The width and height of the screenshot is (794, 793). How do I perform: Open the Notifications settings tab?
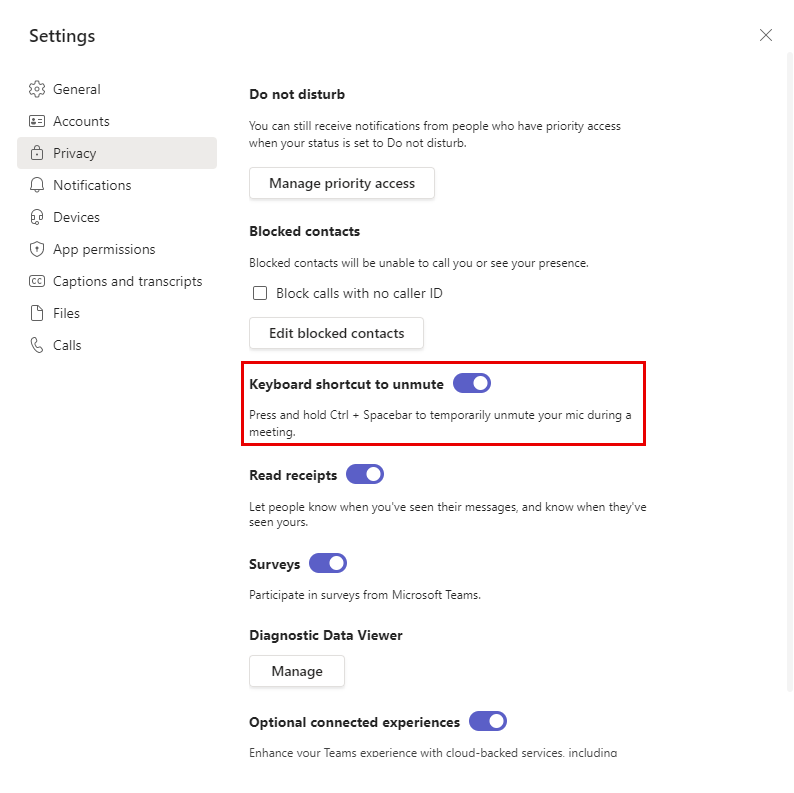tap(92, 185)
